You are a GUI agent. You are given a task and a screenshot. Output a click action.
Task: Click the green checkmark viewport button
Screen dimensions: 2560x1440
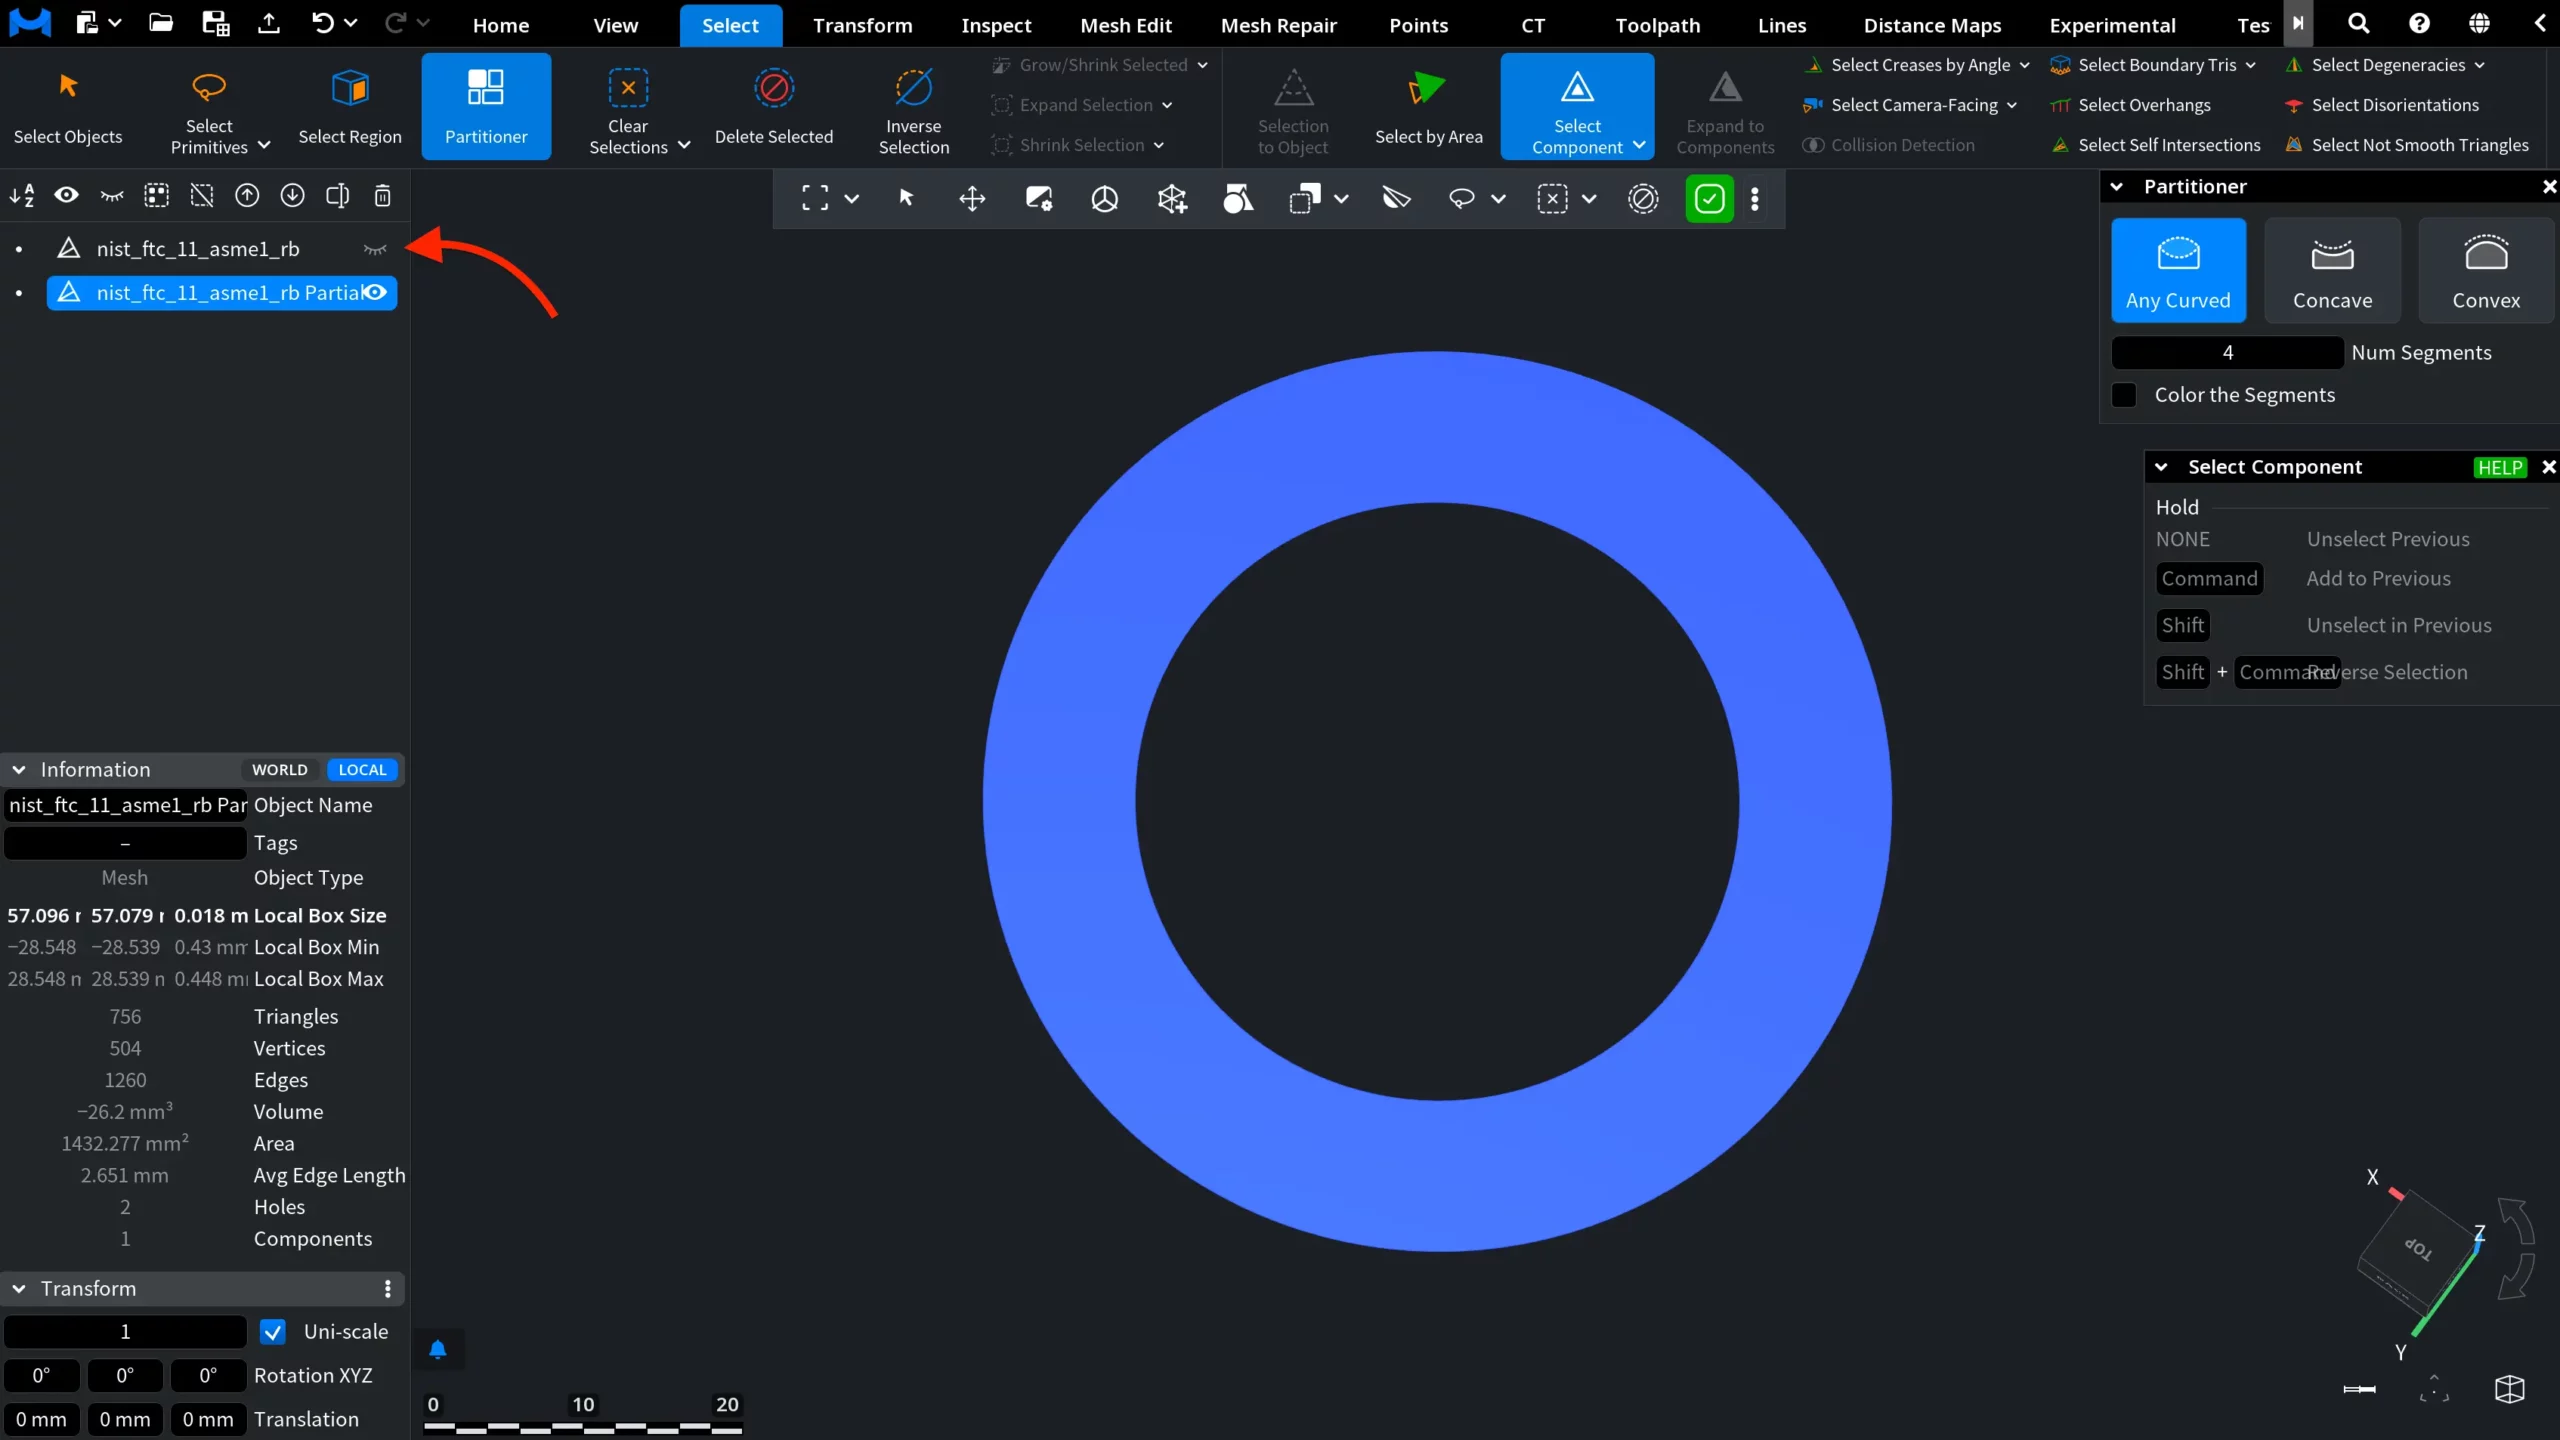tap(1709, 198)
